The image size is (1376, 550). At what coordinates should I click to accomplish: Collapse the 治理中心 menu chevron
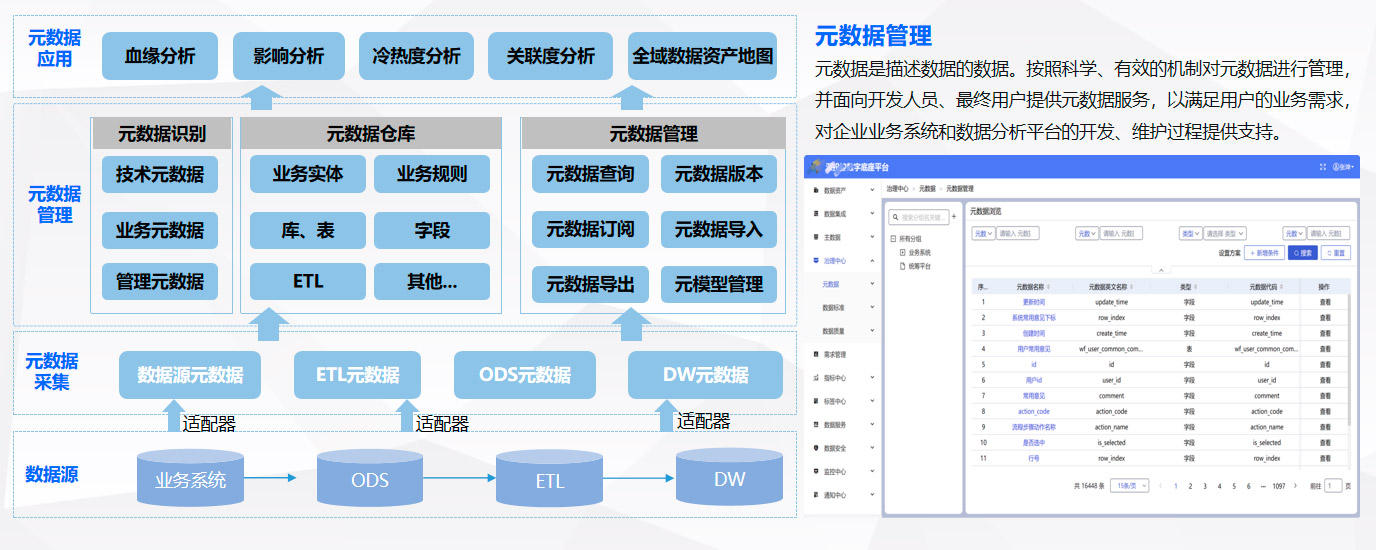(872, 260)
